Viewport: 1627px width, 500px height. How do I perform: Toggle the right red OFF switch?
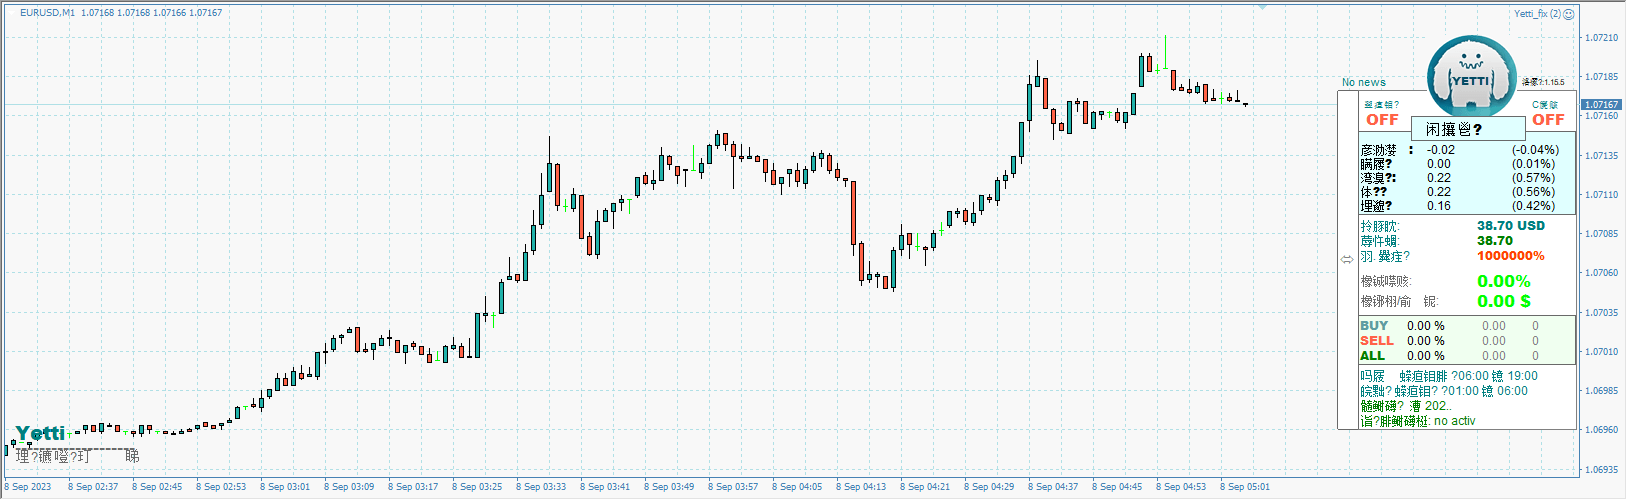[1548, 120]
